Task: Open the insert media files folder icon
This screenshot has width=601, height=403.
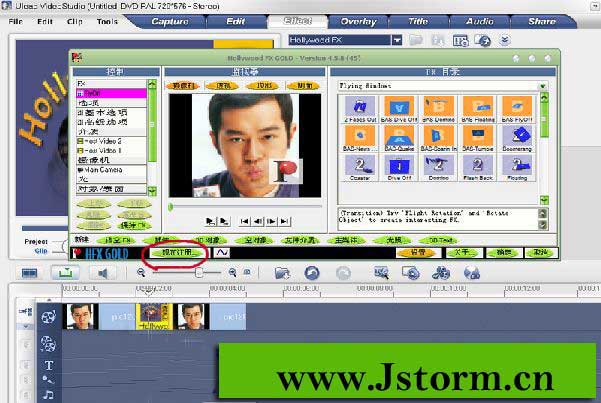Action: tap(282, 273)
